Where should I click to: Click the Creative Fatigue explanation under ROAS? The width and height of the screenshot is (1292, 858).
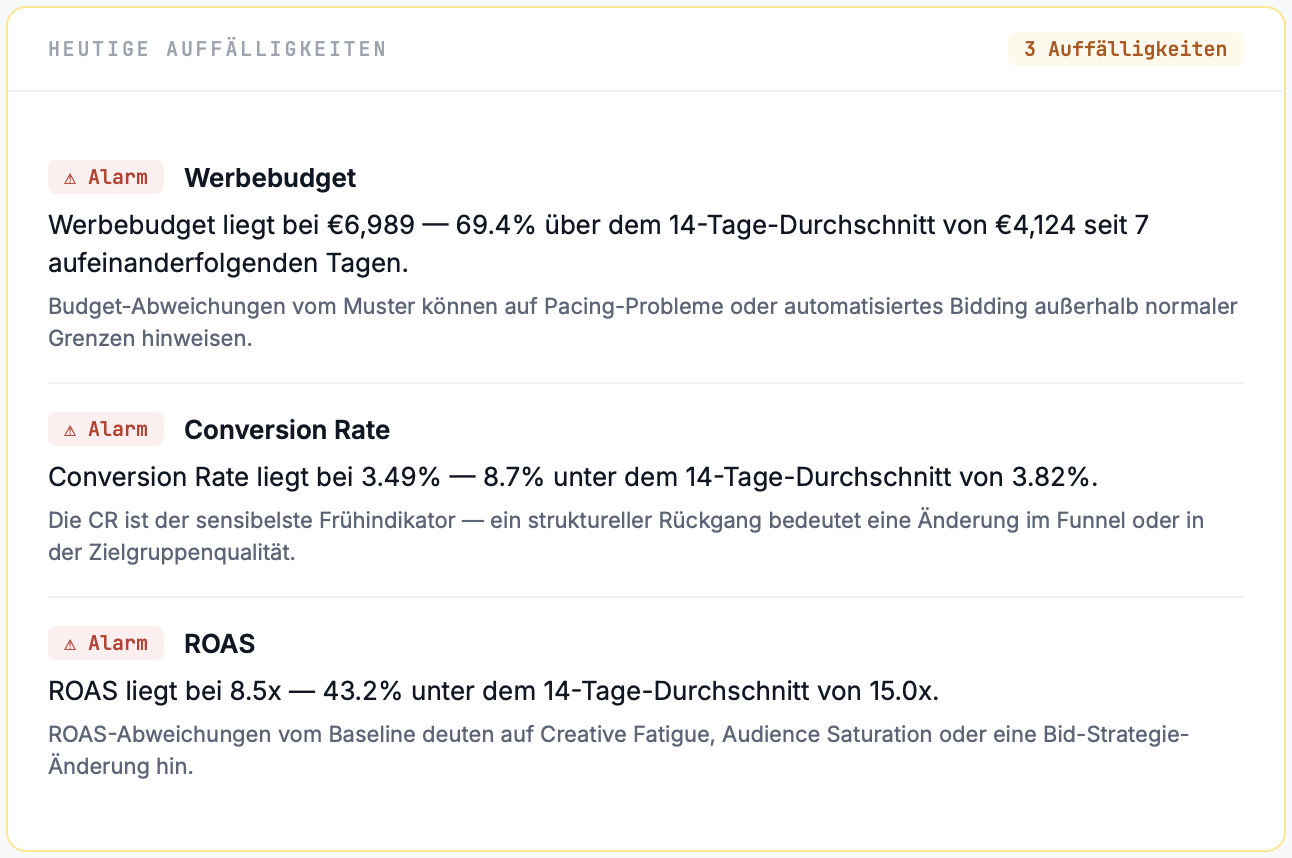[x=617, y=734]
